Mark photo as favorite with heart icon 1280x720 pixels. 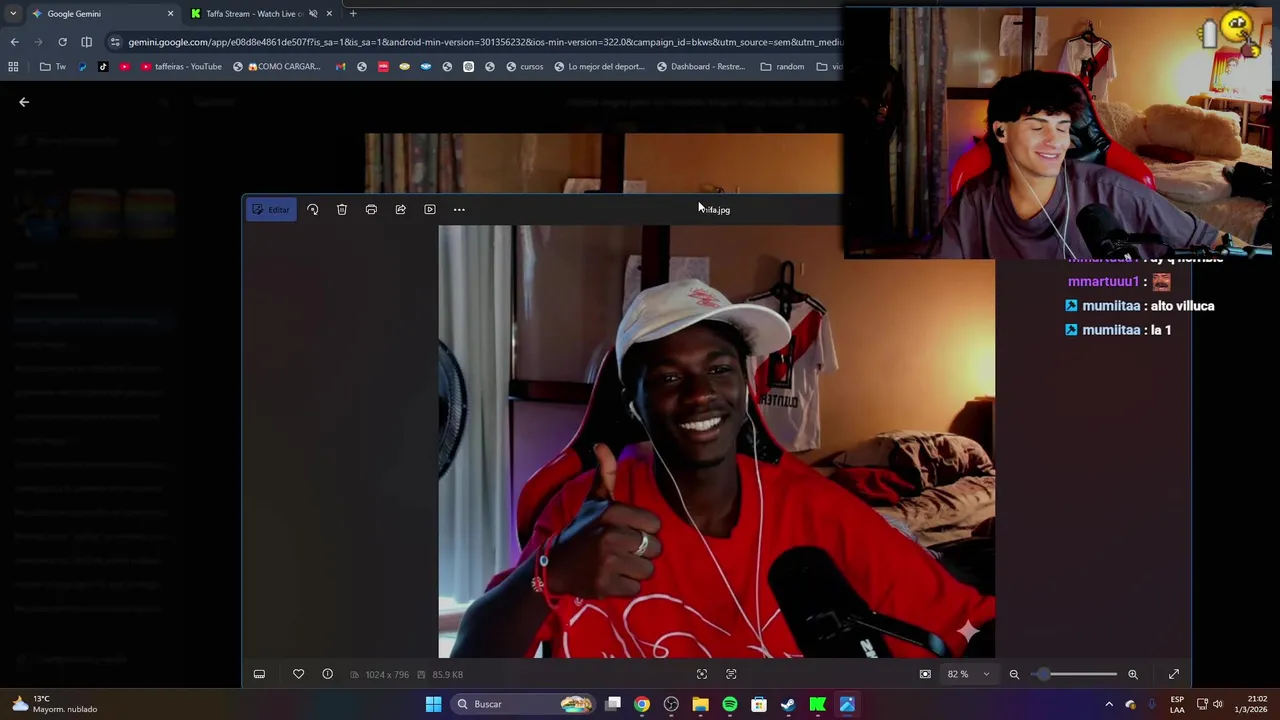click(298, 674)
